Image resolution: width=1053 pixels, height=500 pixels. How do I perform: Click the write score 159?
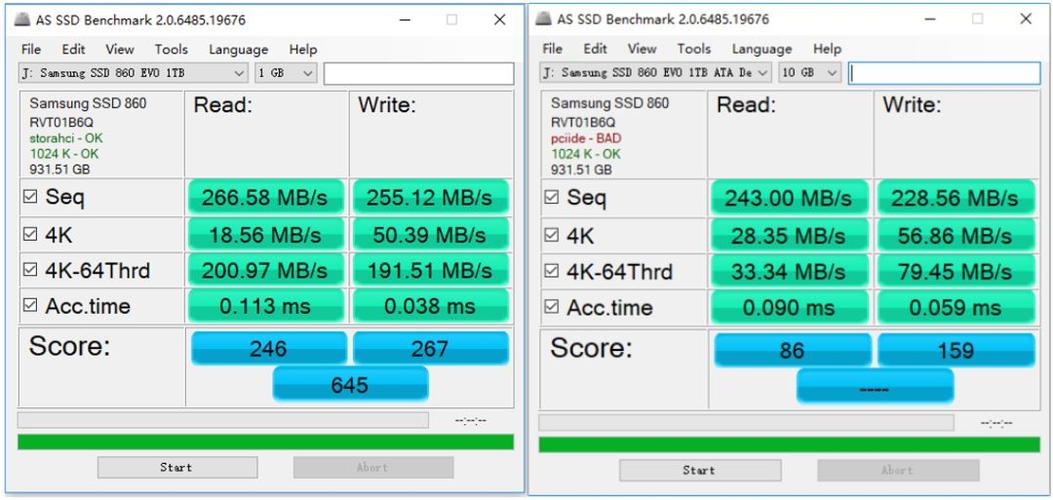point(956,350)
